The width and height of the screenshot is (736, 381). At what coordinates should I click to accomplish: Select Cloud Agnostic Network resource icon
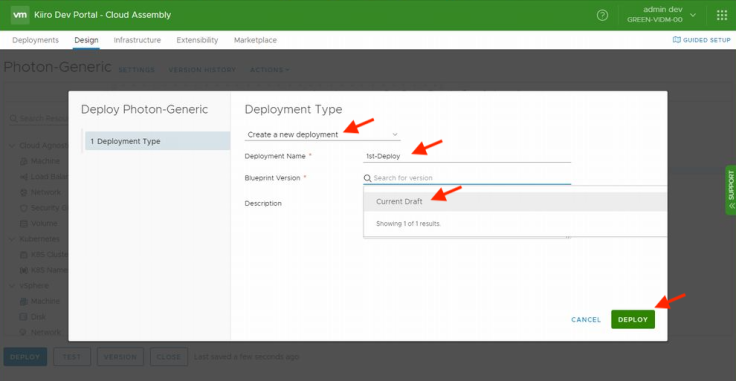click(23, 192)
